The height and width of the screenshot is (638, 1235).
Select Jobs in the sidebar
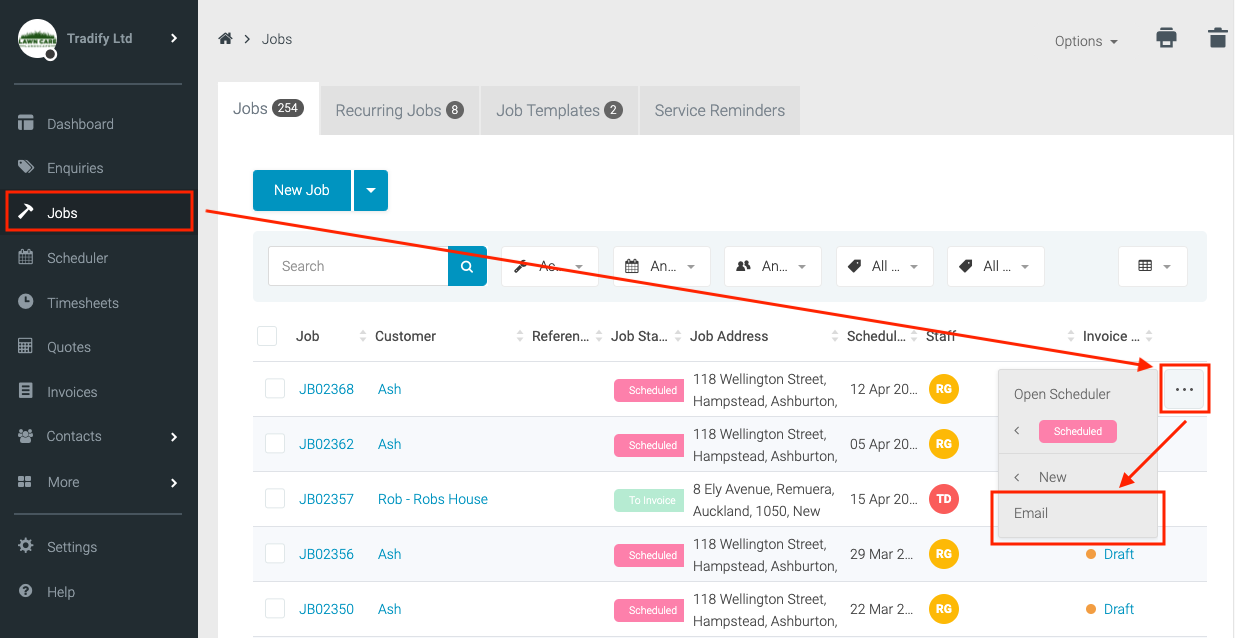[98, 212]
